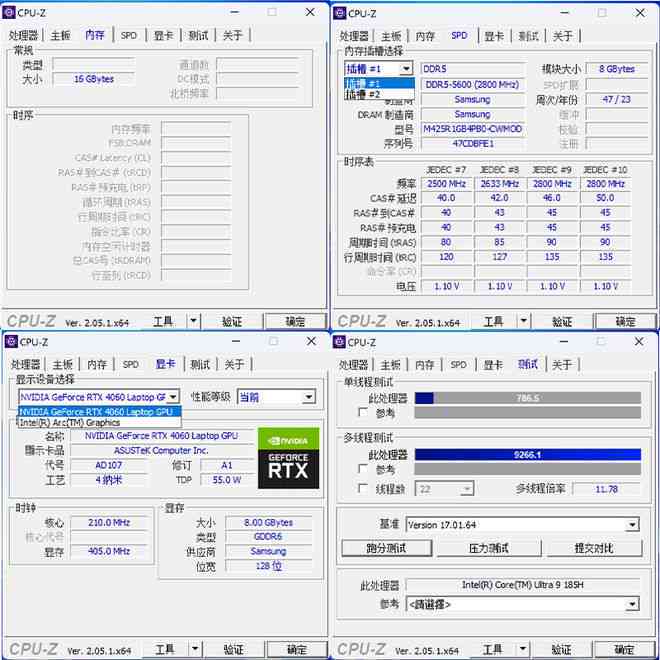Open SPD tab in the Memory window

[129, 35]
